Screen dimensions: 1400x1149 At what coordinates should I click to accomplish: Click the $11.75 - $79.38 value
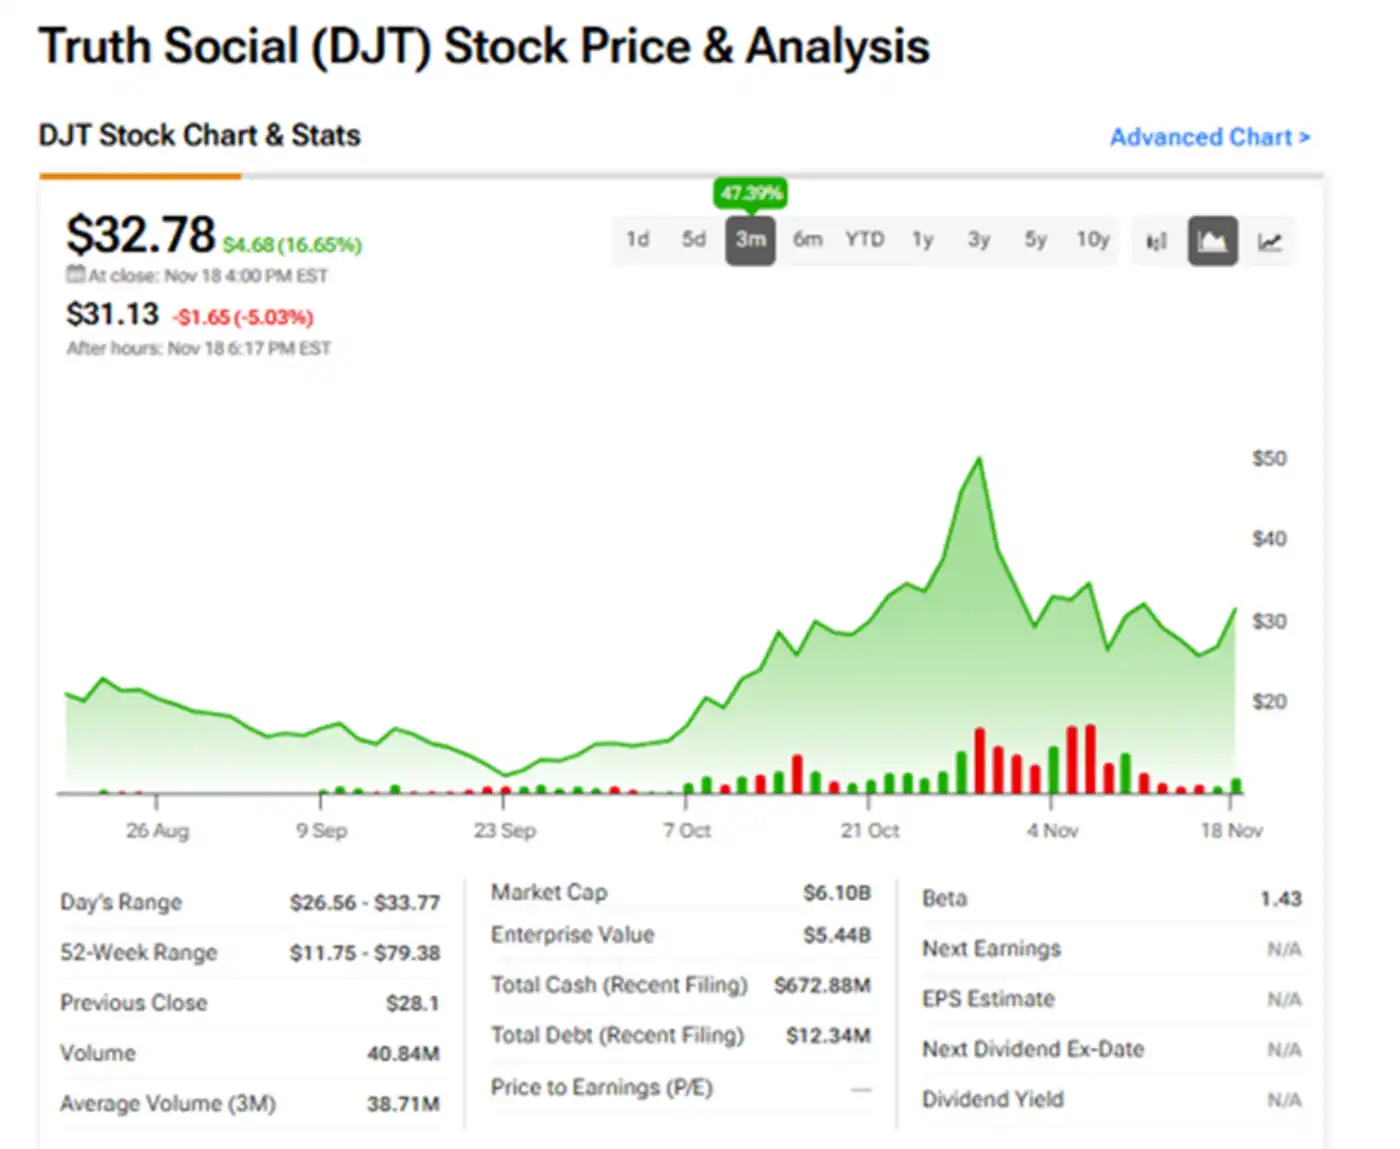tap(365, 953)
